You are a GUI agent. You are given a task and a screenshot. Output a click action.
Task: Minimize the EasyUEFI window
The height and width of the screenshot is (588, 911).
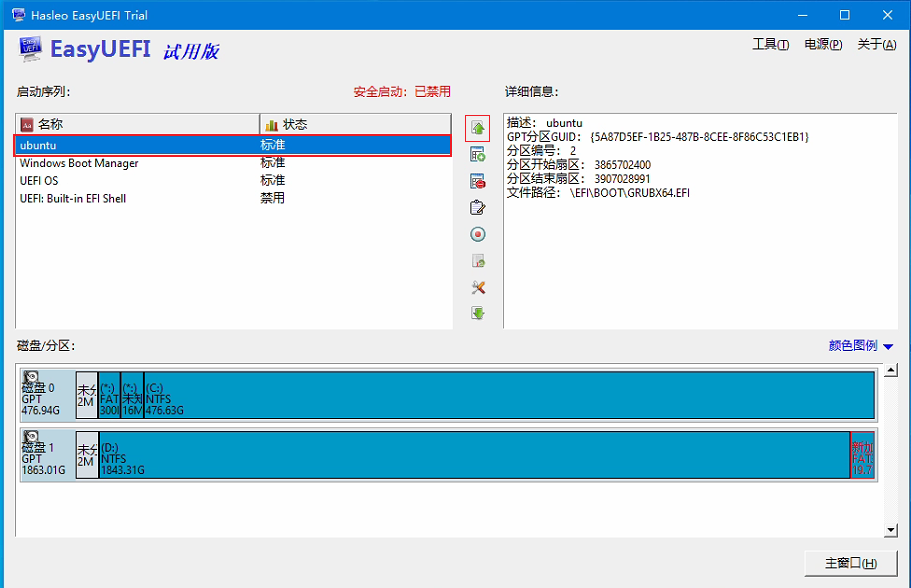[x=802, y=15]
